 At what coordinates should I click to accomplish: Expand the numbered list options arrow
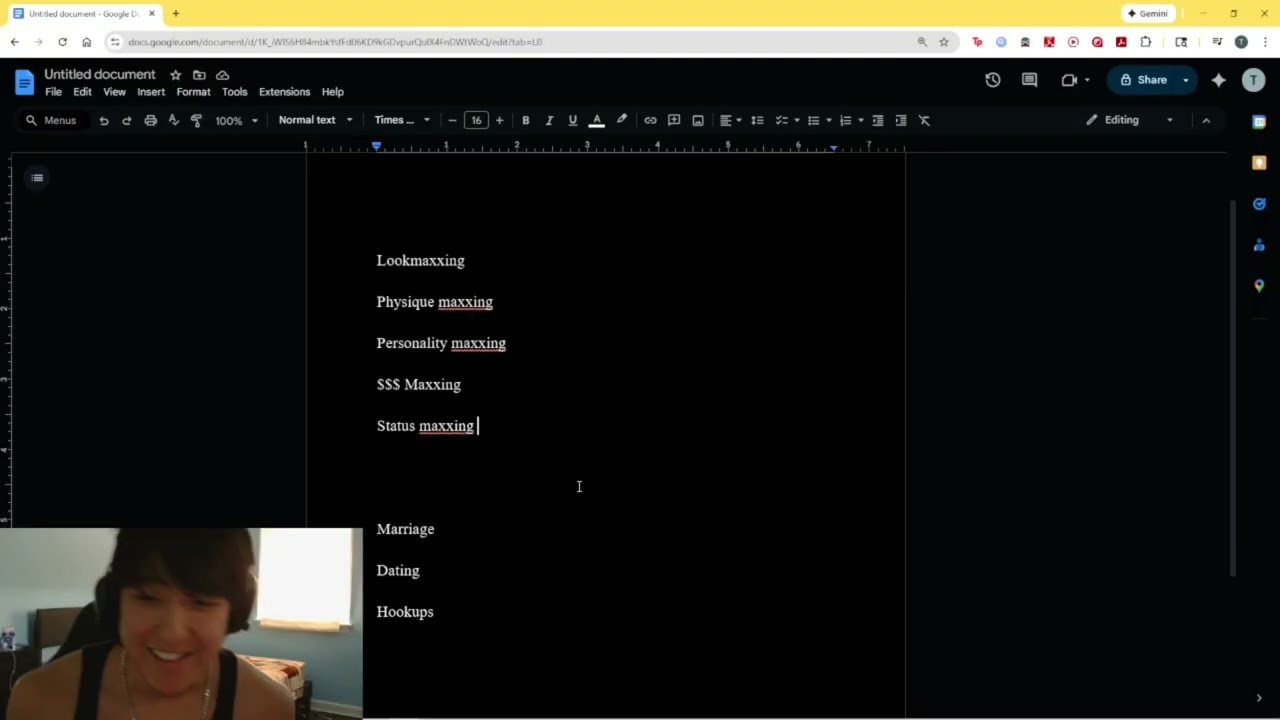click(x=861, y=120)
